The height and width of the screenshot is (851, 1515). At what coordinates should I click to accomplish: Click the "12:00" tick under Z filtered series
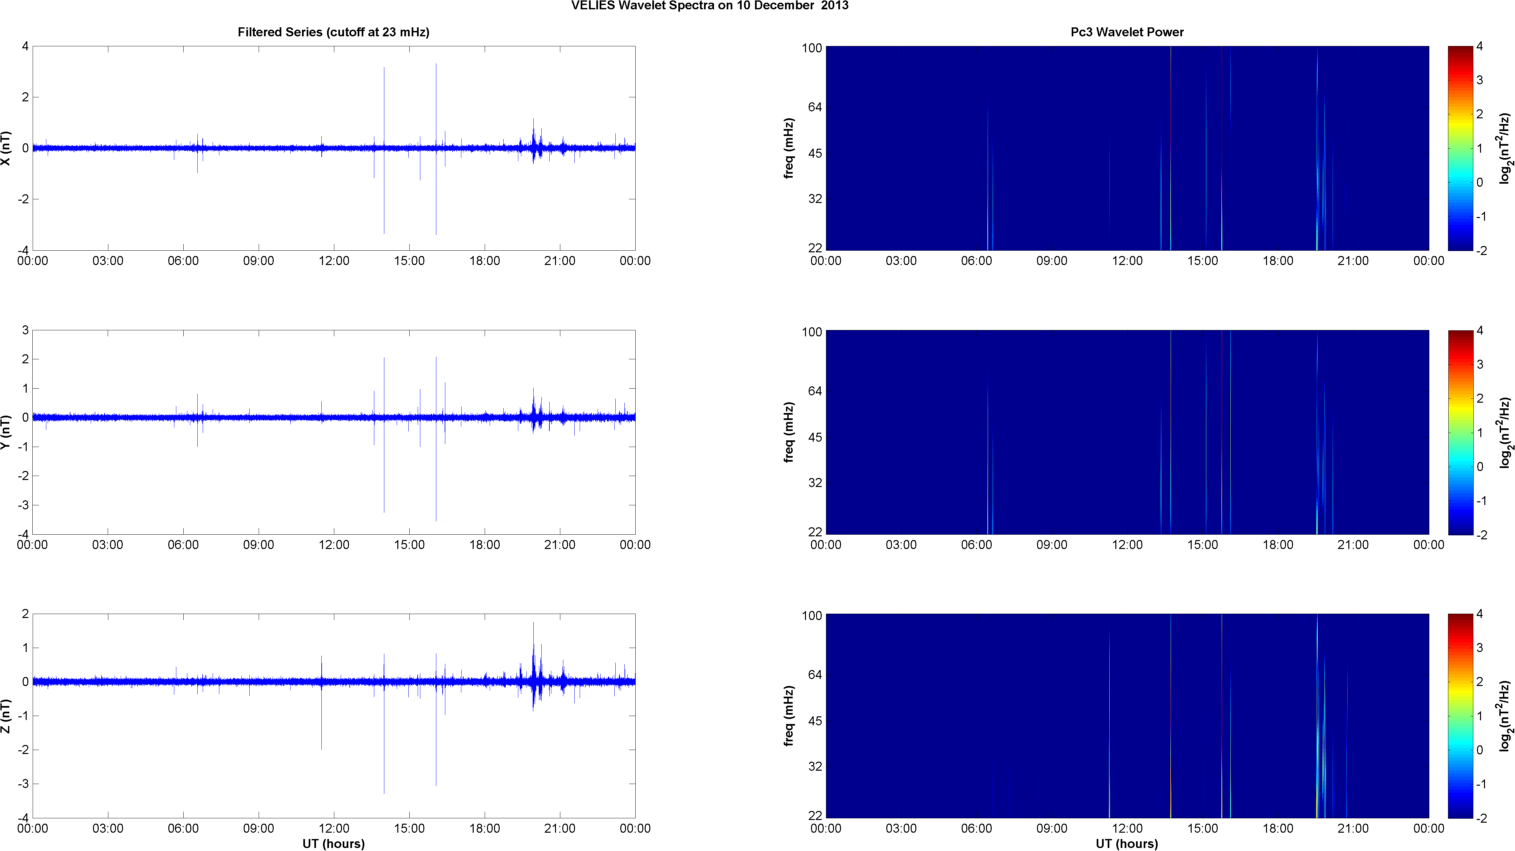333,828
